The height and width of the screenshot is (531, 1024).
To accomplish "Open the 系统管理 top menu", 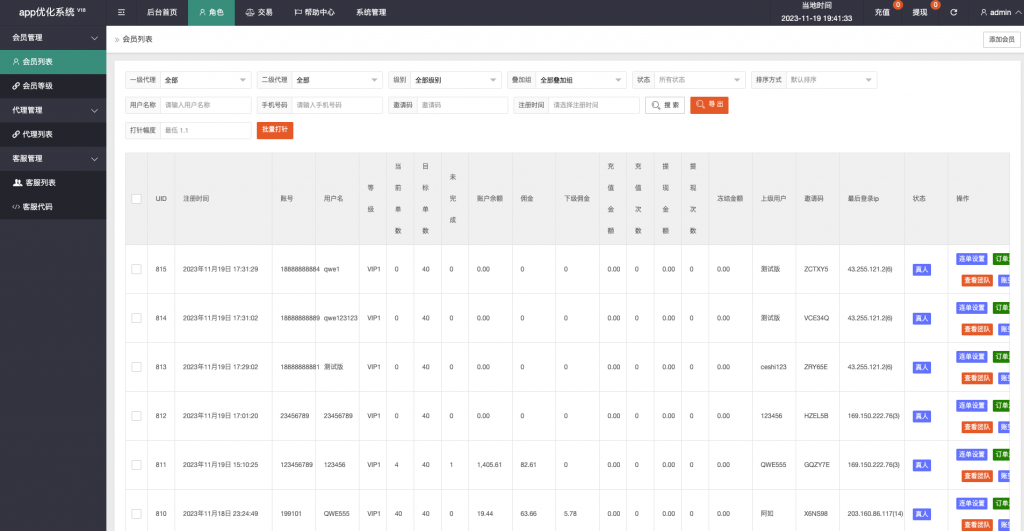I will point(371,13).
